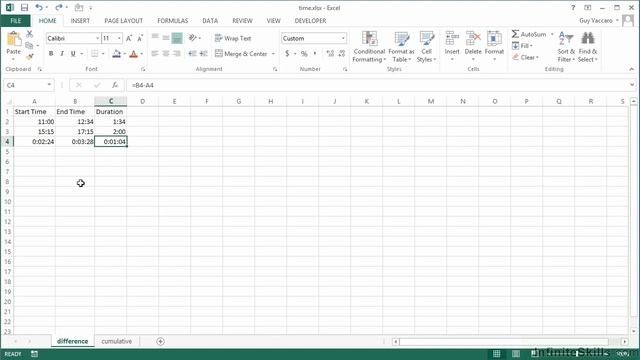This screenshot has width=640, height=360.
Task: Open the FILE tab
Action: pos(16,20)
